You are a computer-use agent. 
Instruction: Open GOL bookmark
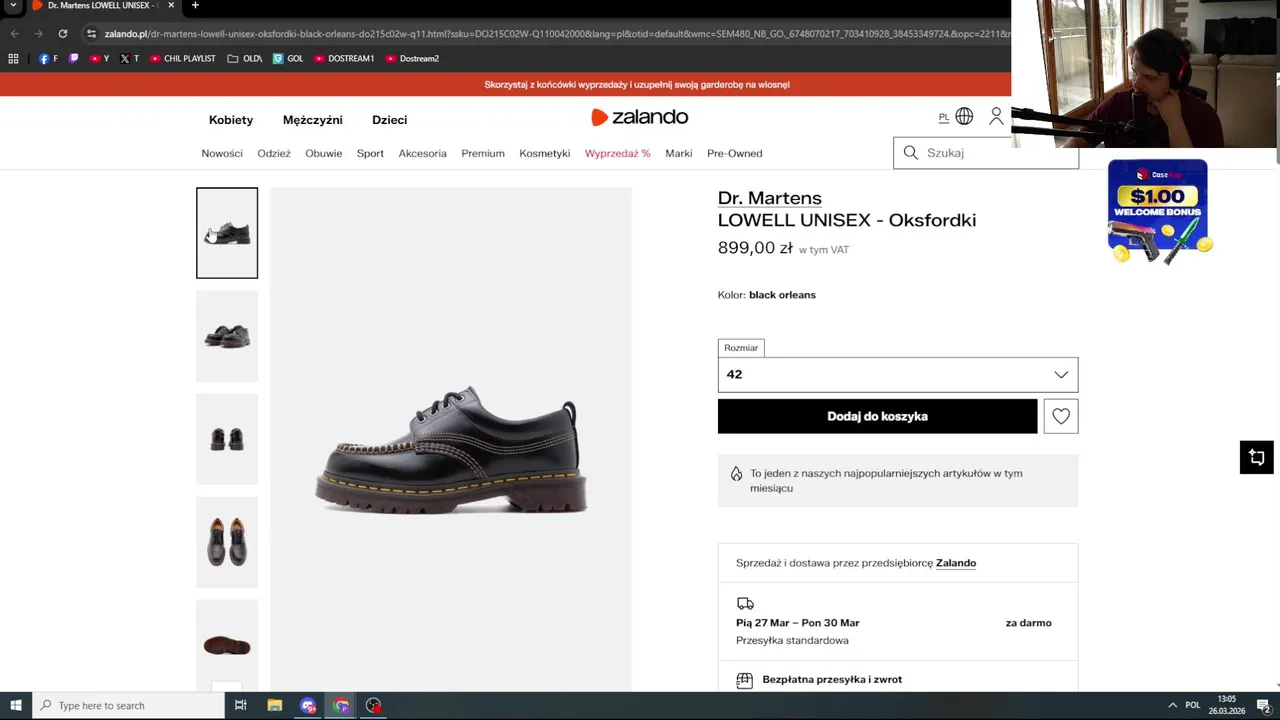(288, 59)
